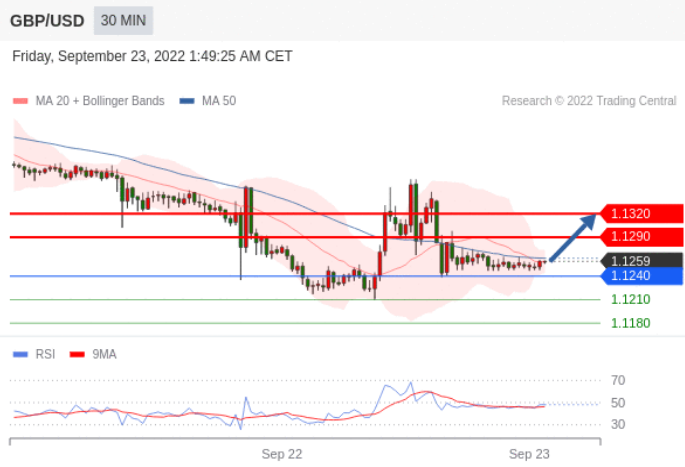The image size is (685, 467).
Task: Click the MA 50 blue legend swatch
Action: point(187,101)
